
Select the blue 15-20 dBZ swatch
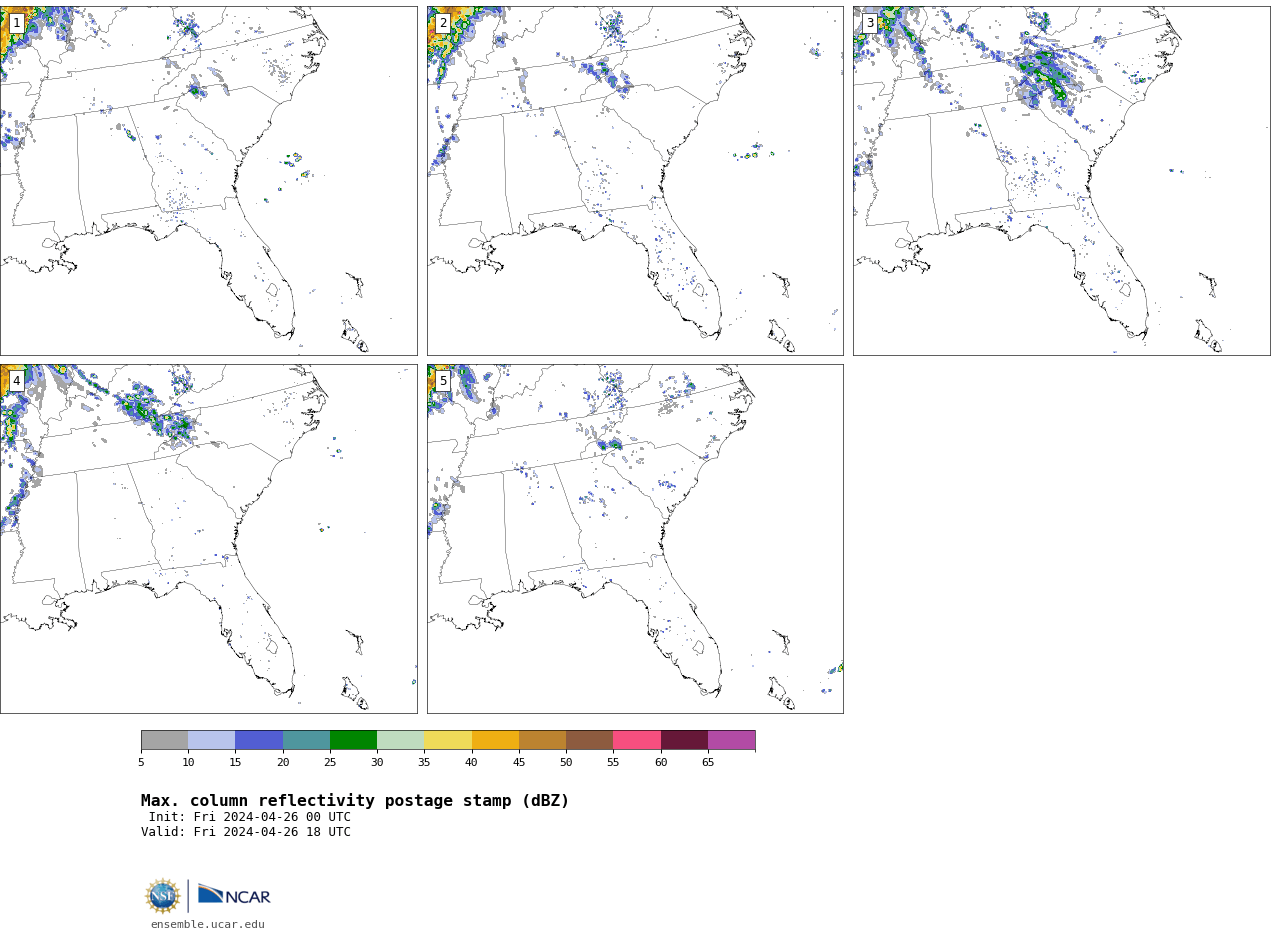259,740
